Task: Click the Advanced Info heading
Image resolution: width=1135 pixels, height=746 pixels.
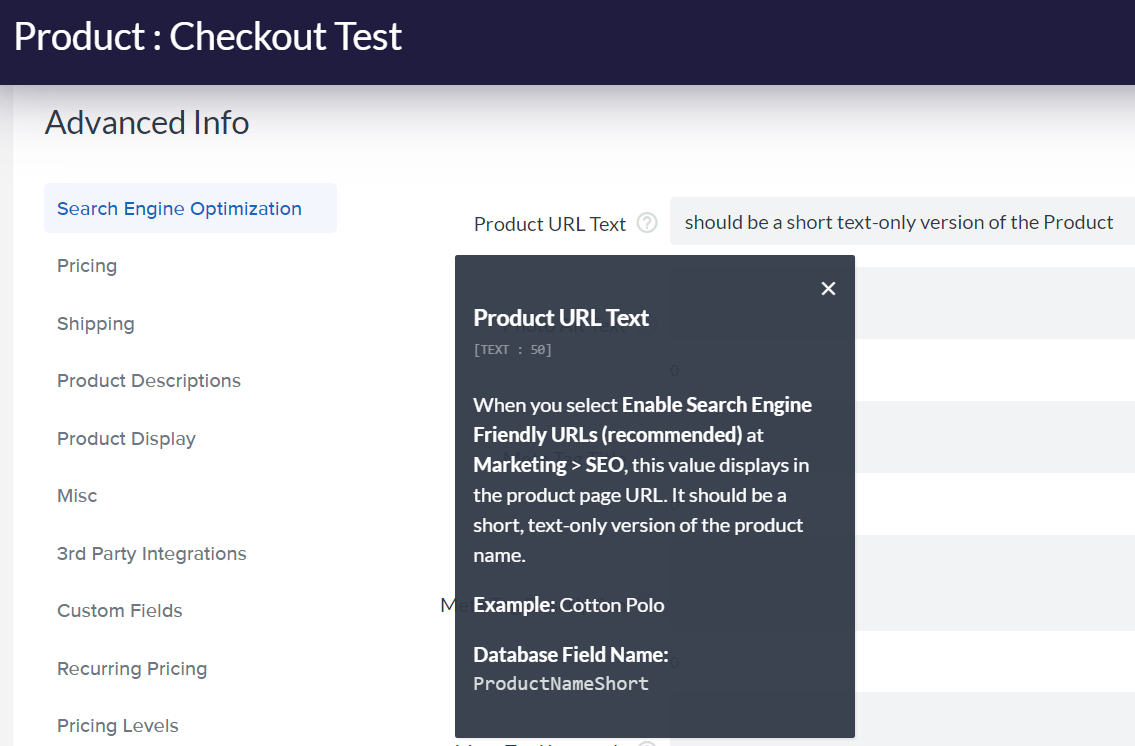Action: coord(147,123)
